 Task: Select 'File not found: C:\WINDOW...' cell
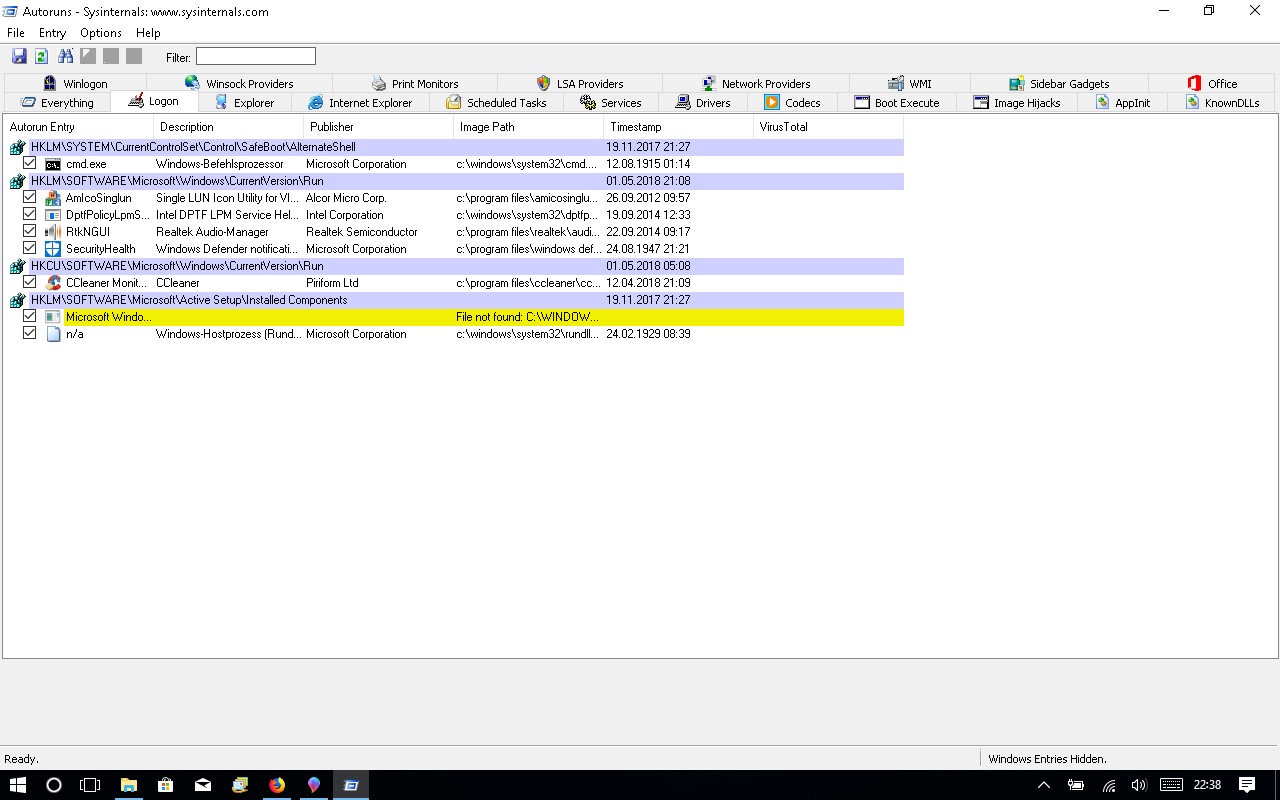click(x=527, y=317)
